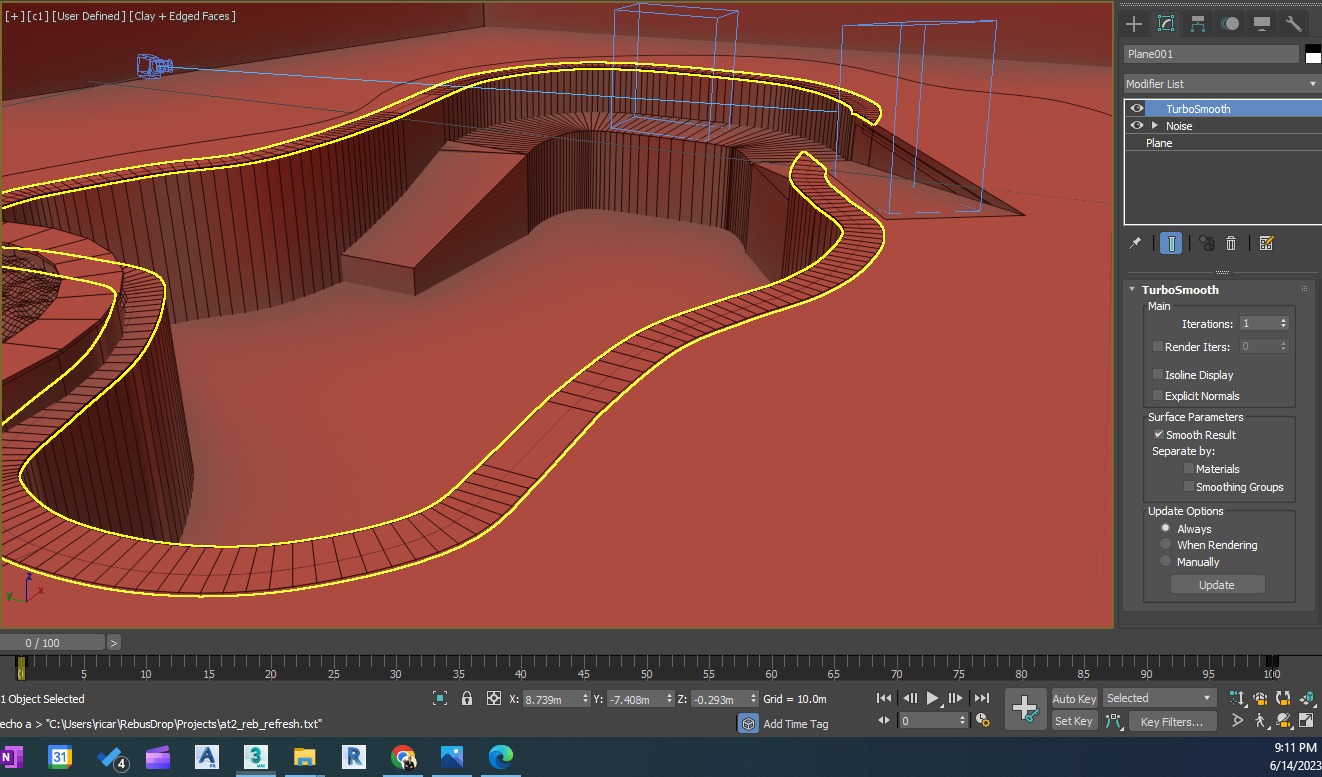Click the current frame spinner arrows
This screenshot has height=777, width=1322.
[963, 720]
